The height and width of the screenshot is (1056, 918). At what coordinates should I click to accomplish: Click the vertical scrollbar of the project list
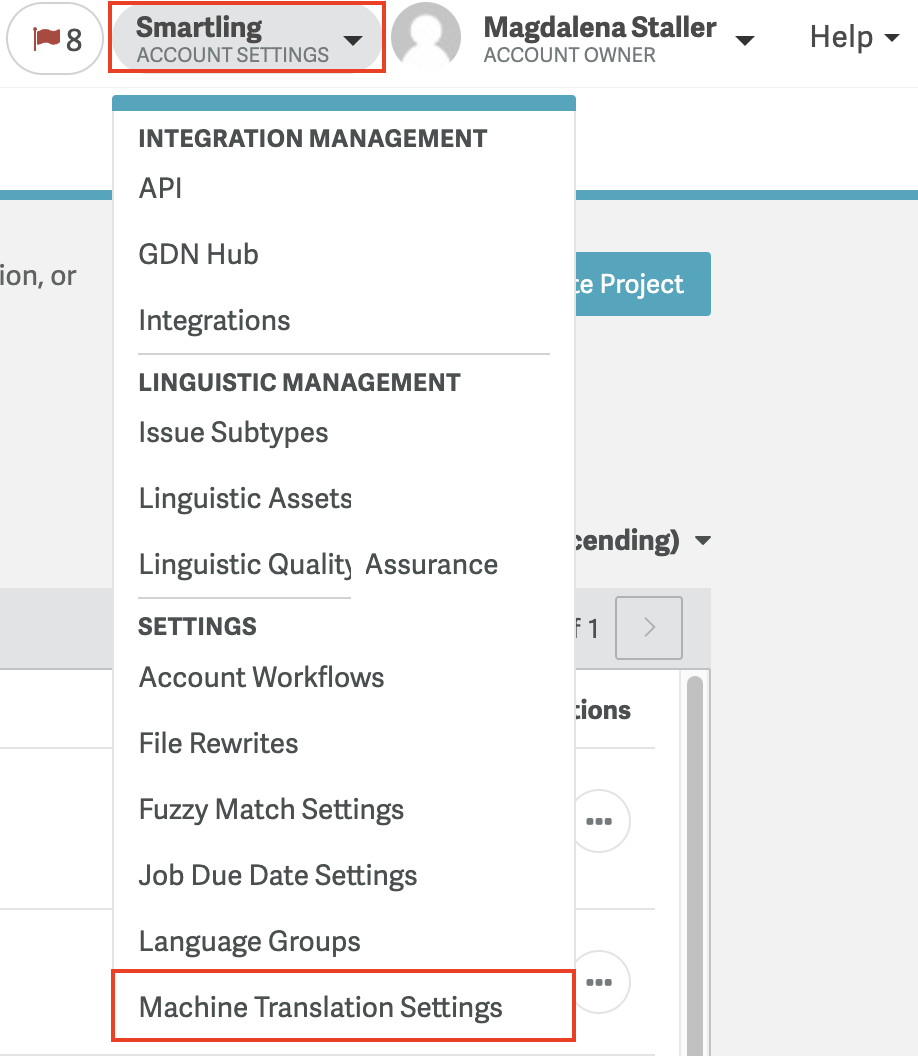point(694,865)
